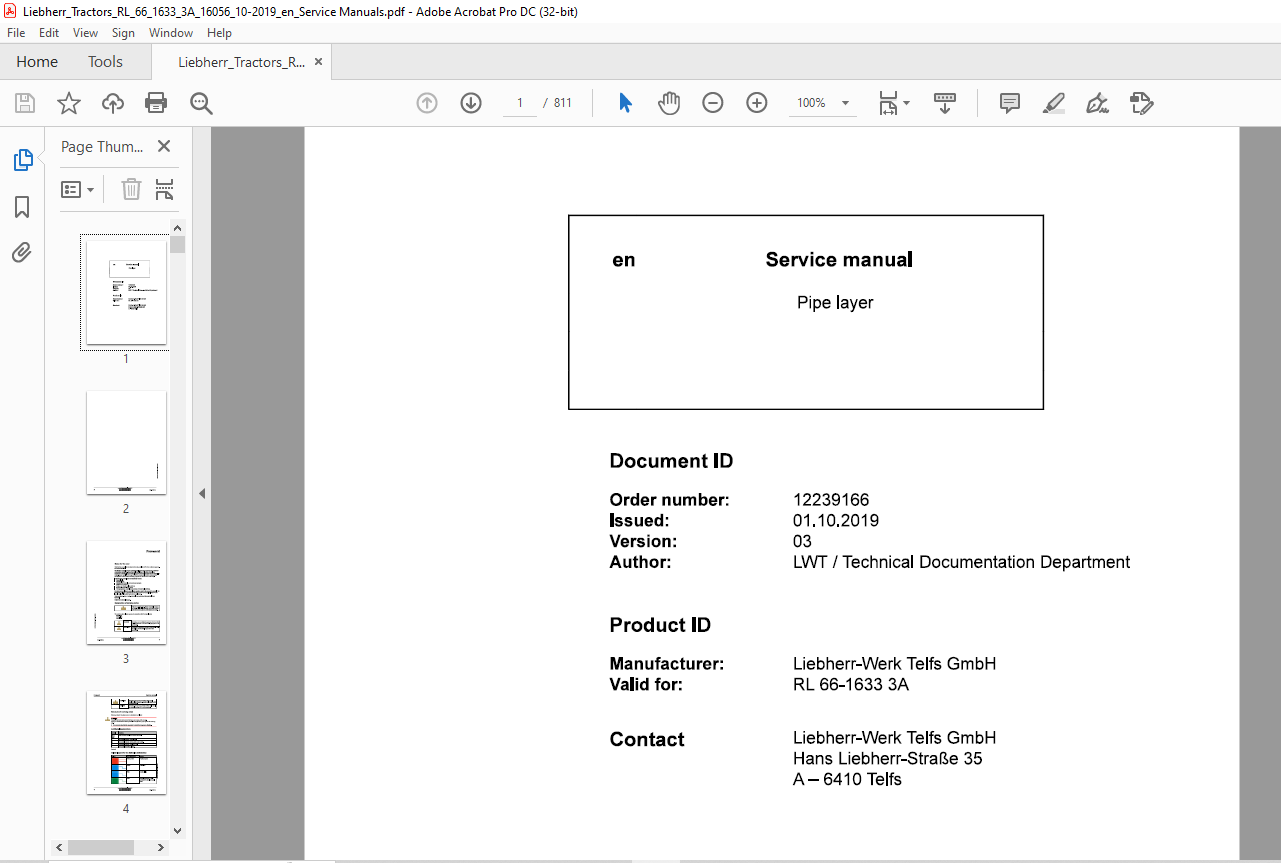The height and width of the screenshot is (863, 1281).
Task: Switch to the Home tab
Action: pos(37,61)
